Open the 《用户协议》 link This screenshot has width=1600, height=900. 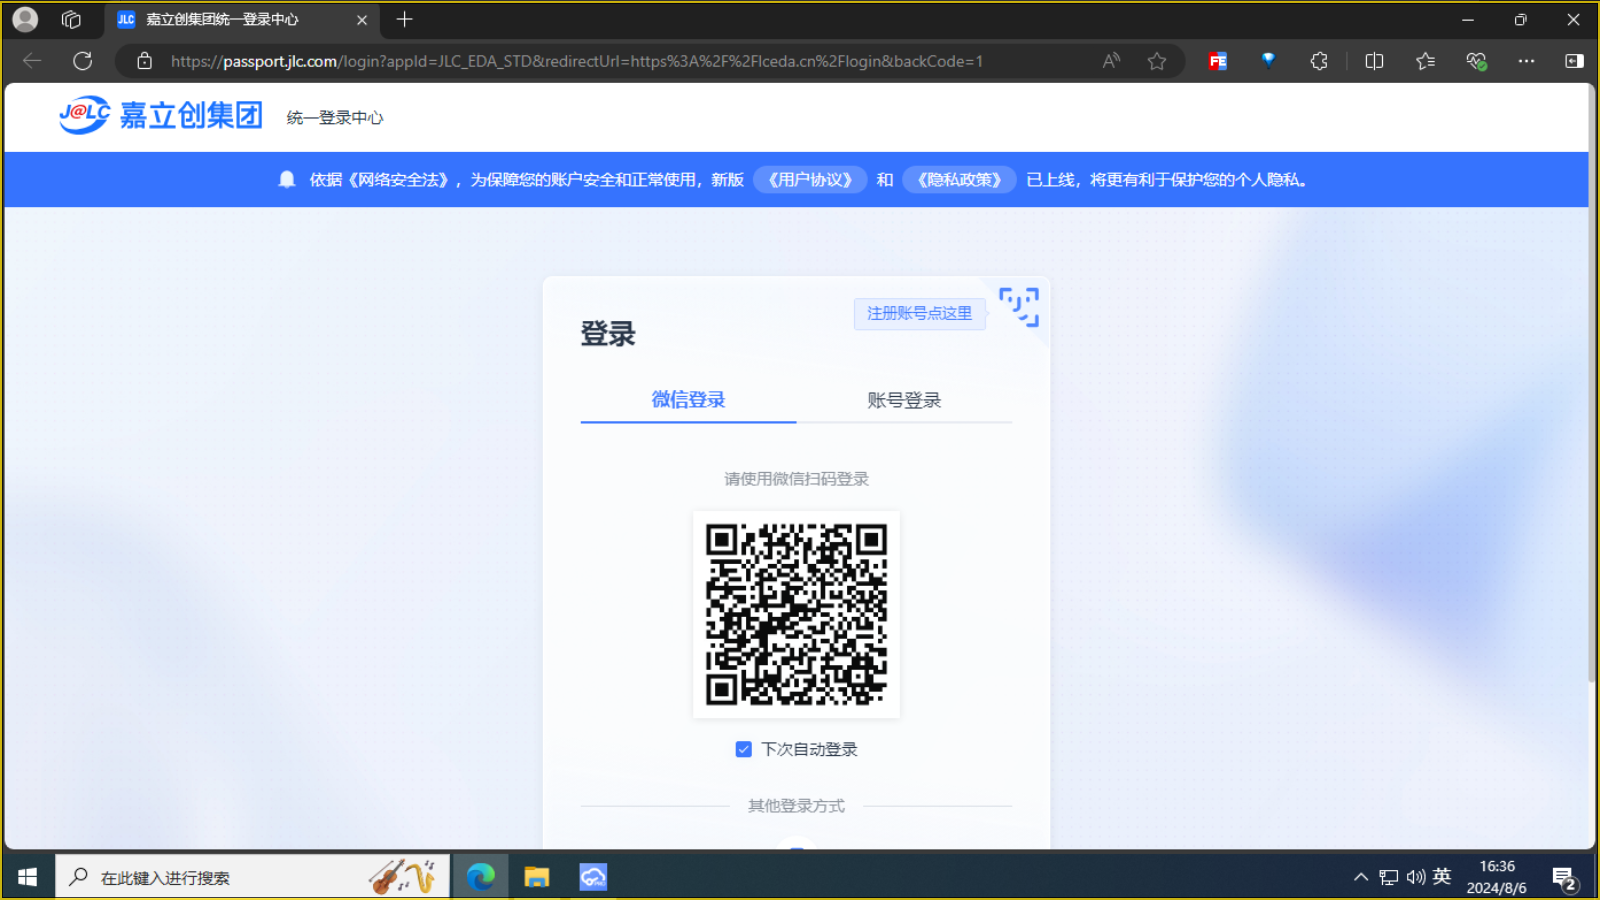coord(810,180)
